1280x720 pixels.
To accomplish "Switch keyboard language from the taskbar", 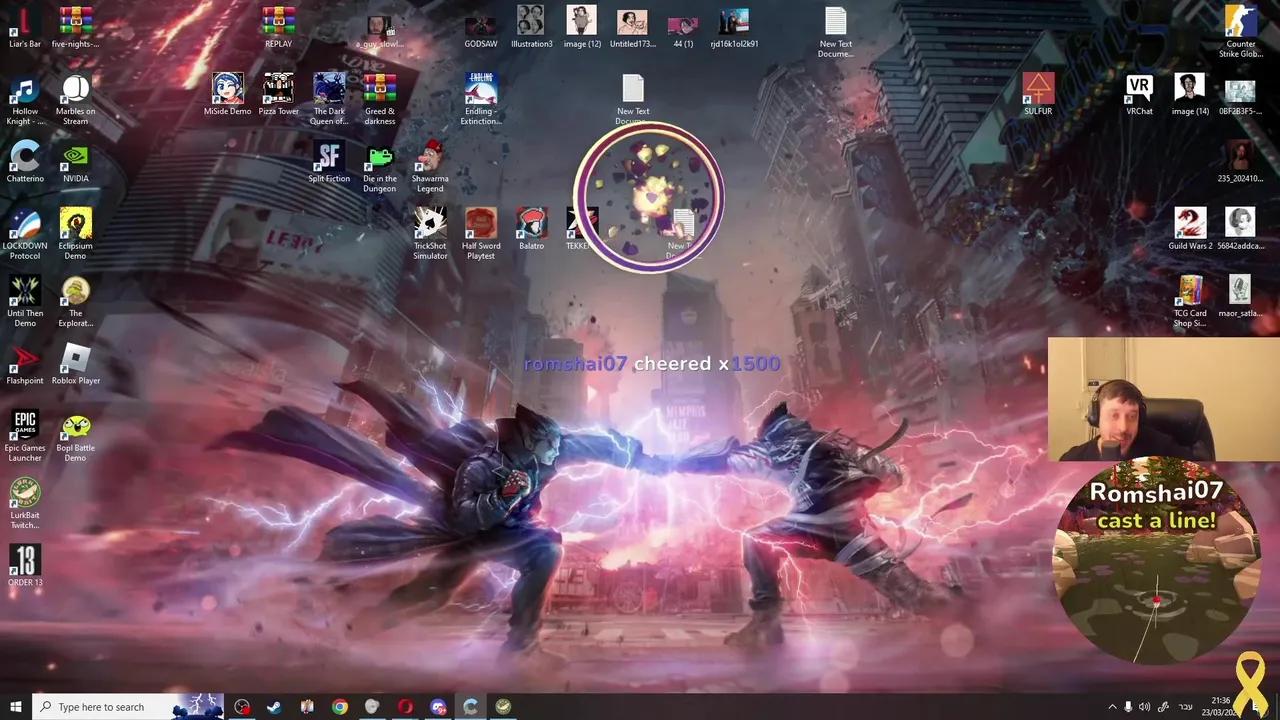I will coord(1185,706).
